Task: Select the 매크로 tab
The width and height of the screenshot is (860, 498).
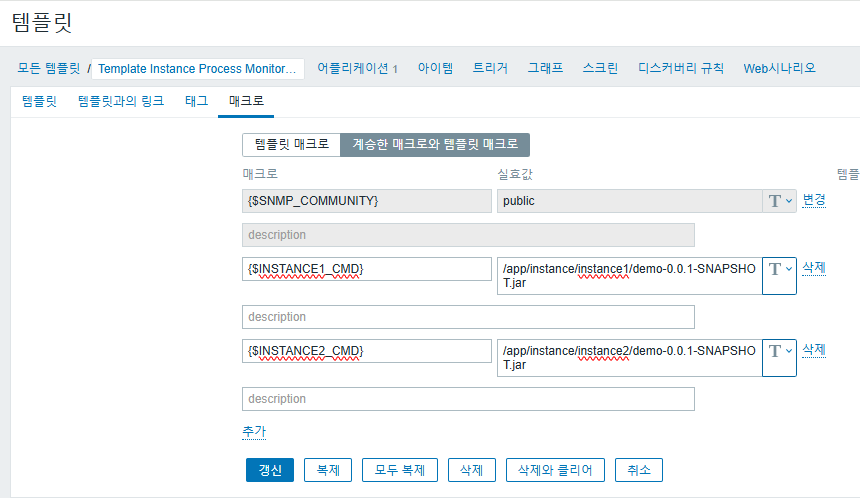Action: [x=246, y=101]
